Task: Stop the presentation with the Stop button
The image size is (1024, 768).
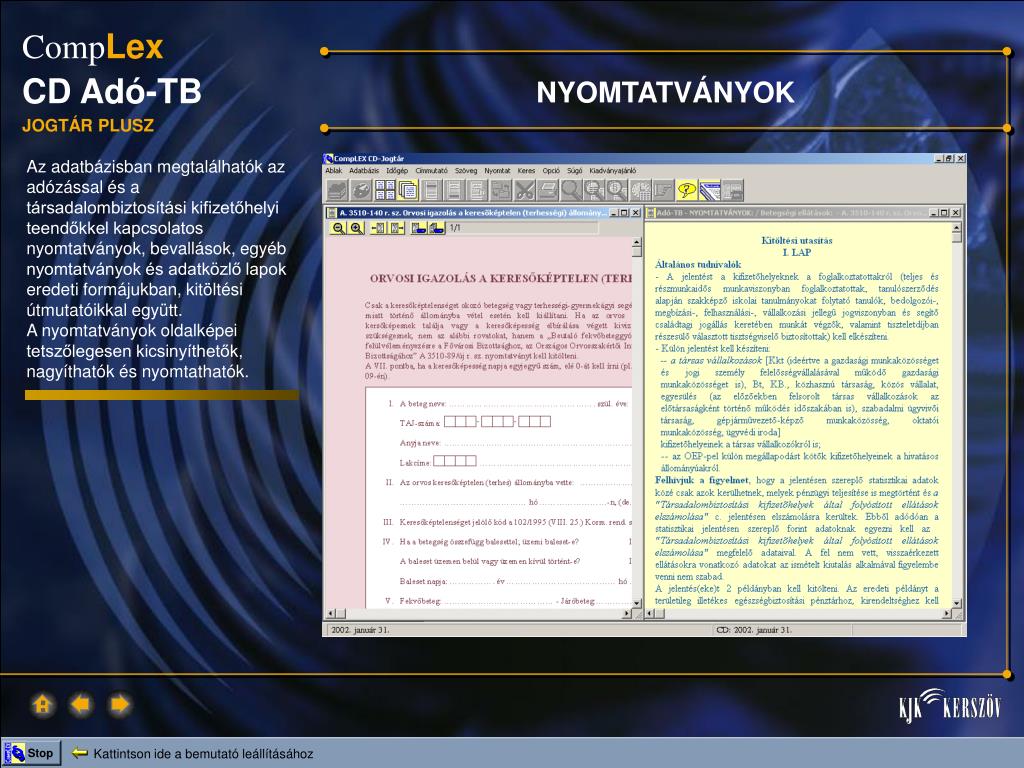Action: 31,753
